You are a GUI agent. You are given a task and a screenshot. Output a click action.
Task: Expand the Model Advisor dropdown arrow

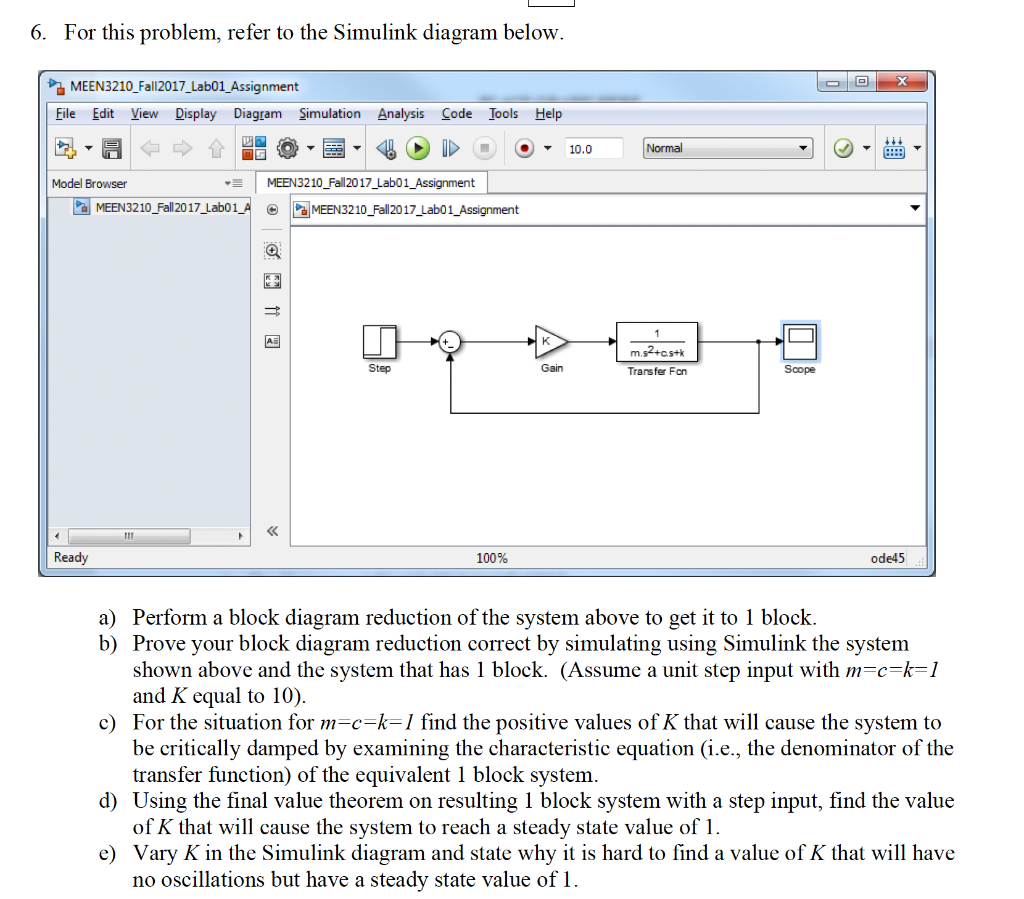867,148
